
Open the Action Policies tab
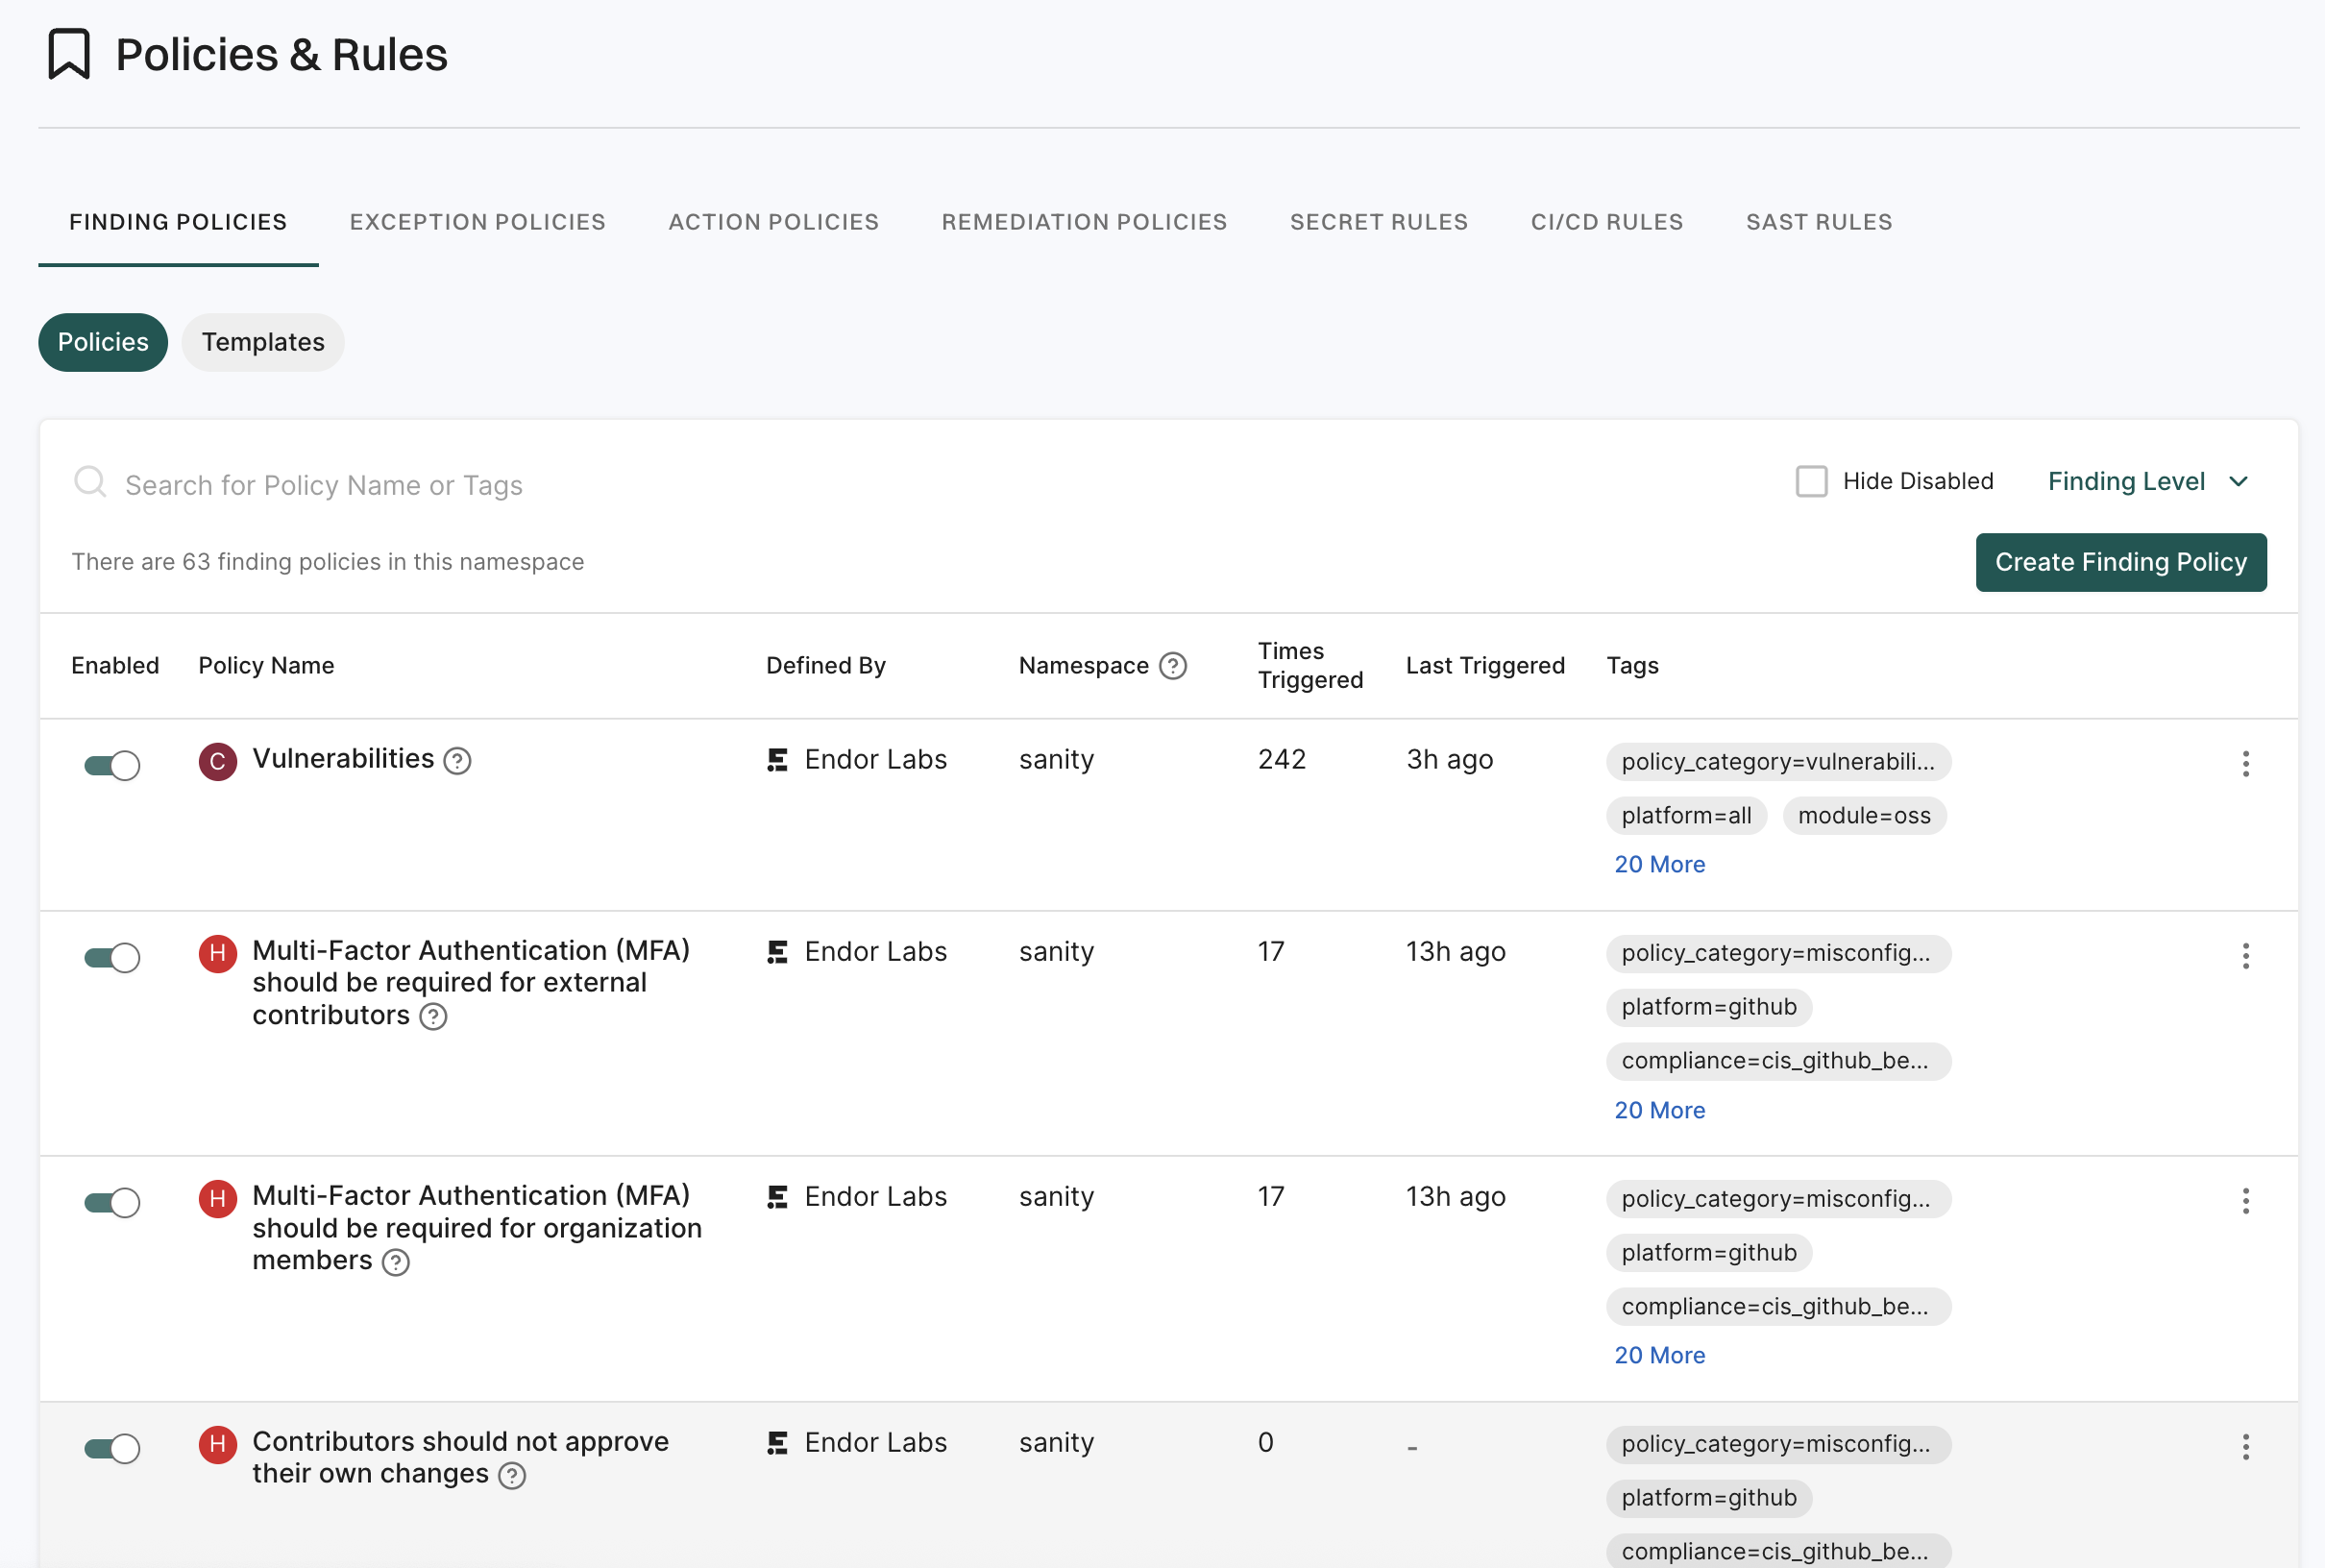pyautogui.click(x=774, y=222)
